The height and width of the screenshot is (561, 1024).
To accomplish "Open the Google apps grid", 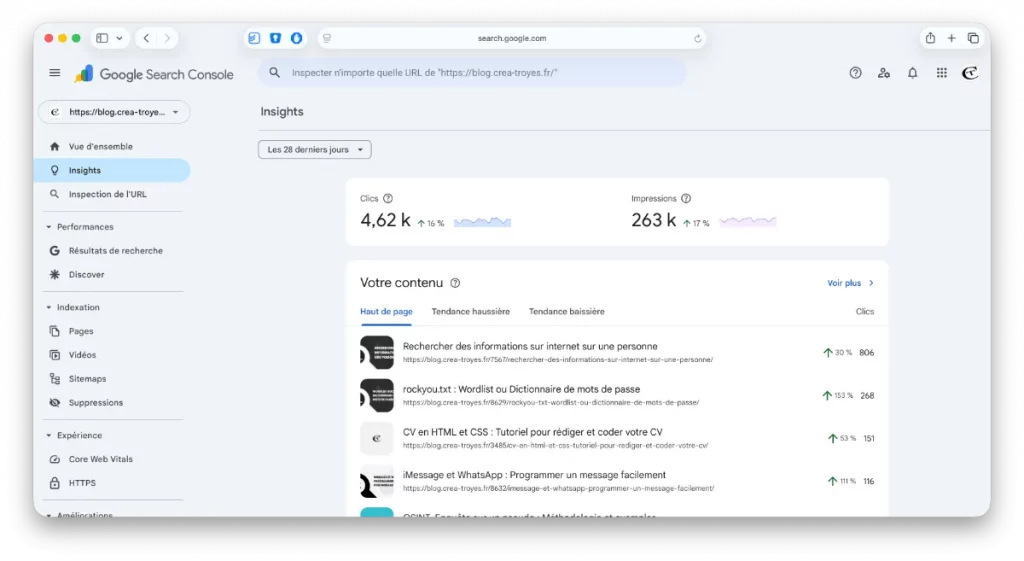I will pyautogui.click(x=941, y=73).
